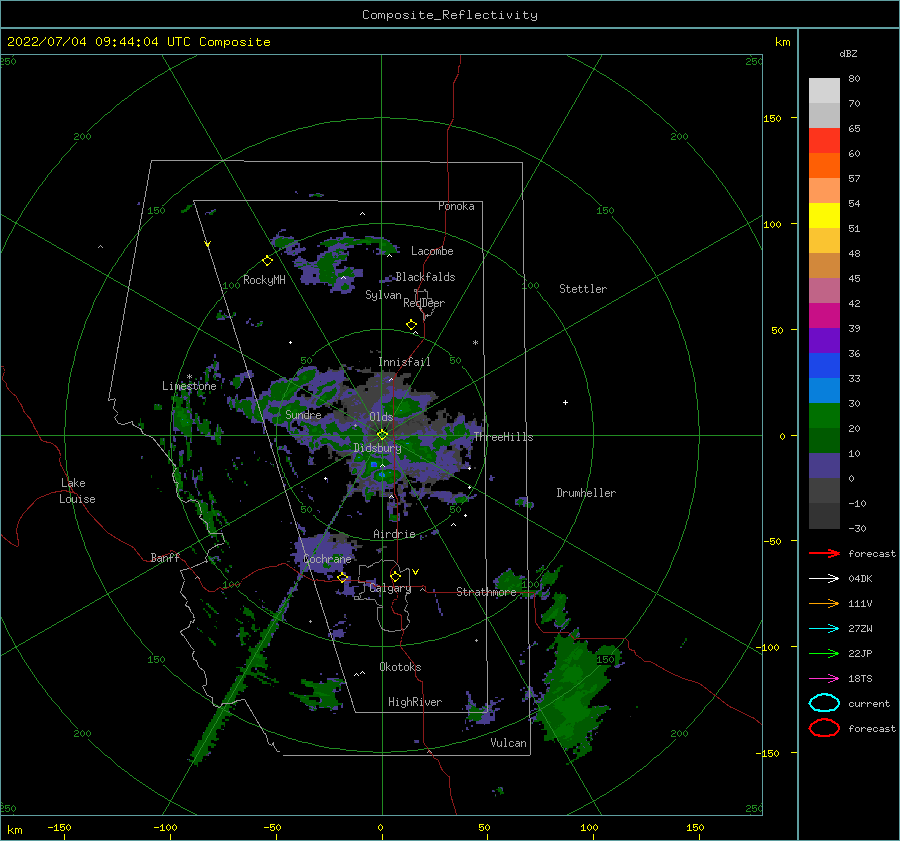Click the Sundre label

[303, 414]
